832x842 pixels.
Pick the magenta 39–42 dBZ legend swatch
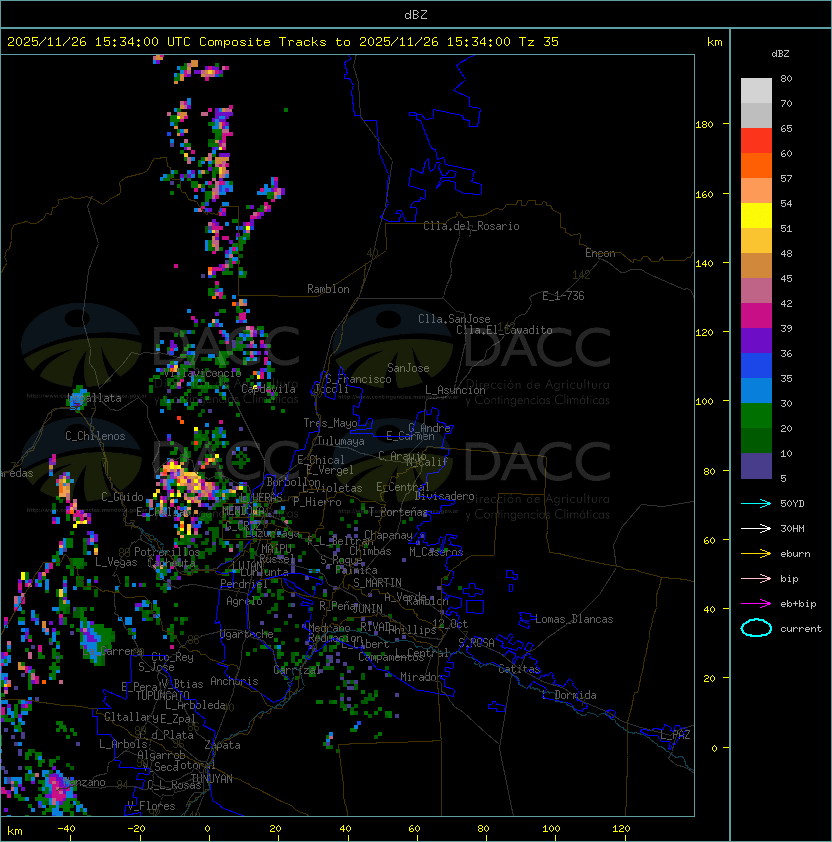coord(756,316)
